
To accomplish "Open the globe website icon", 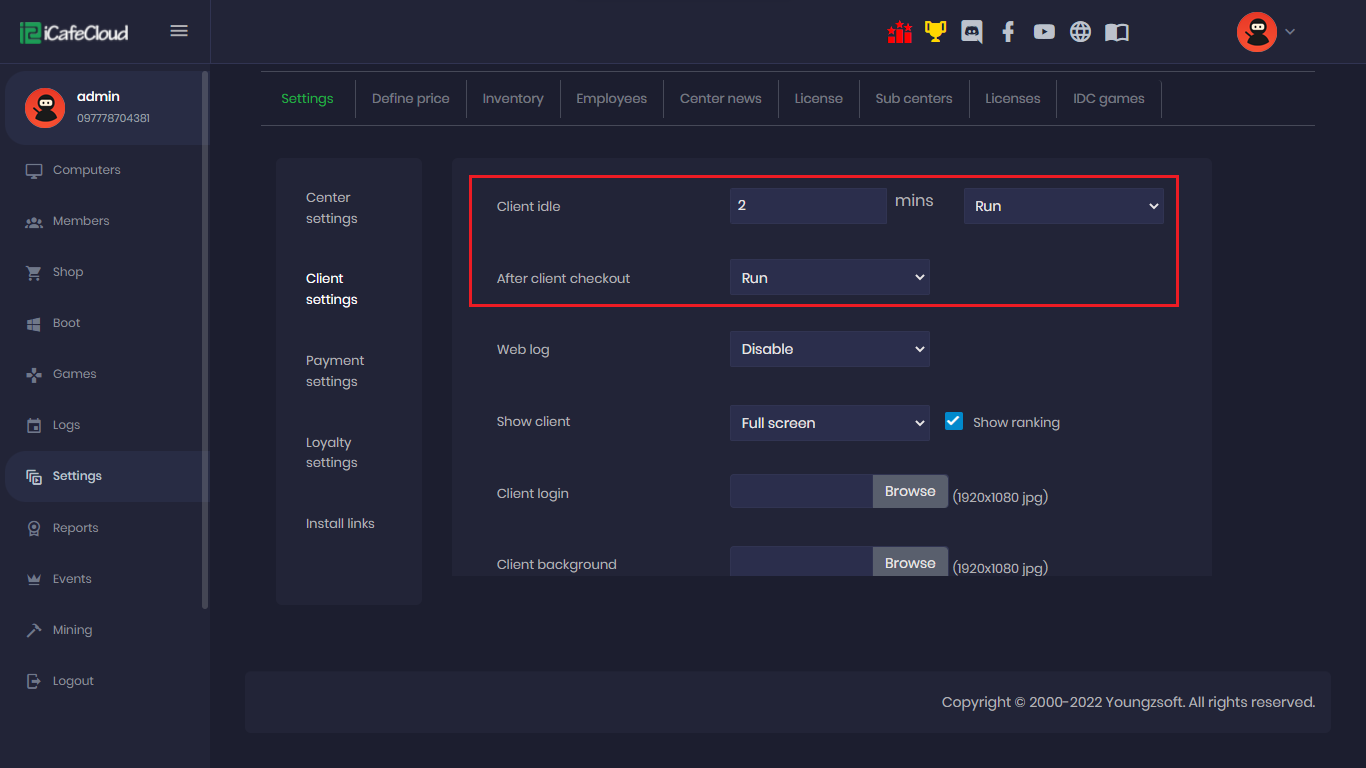I will pos(1080,32).
